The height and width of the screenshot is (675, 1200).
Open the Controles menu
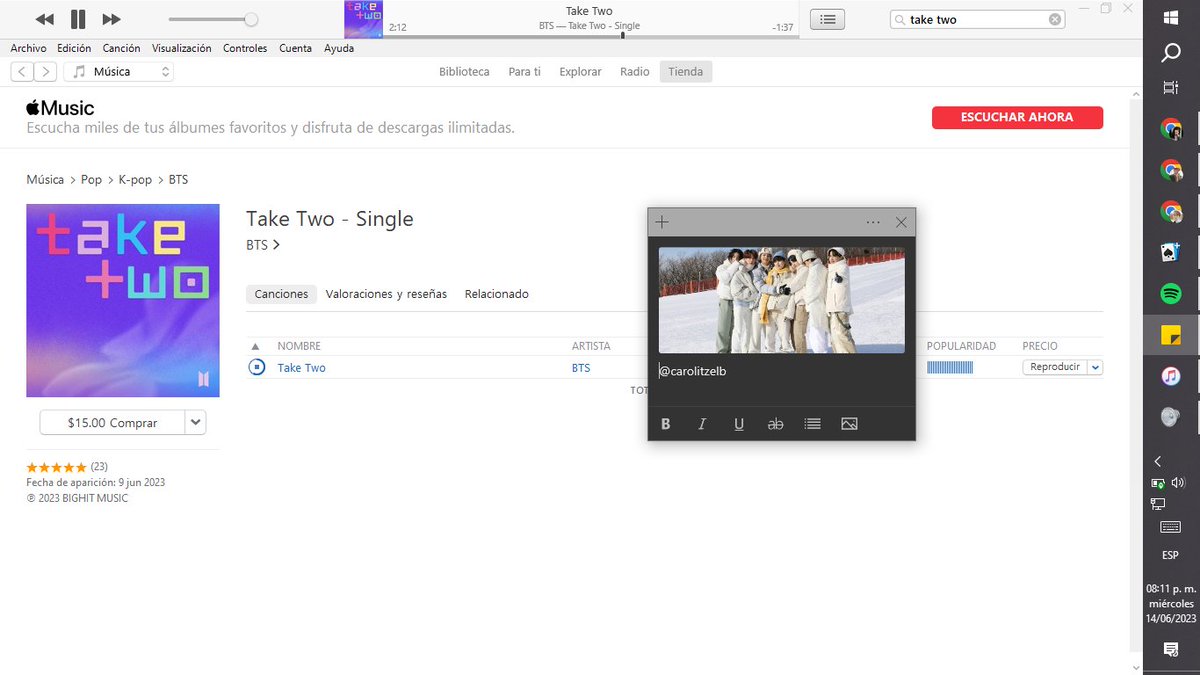[x=245, y=48]
